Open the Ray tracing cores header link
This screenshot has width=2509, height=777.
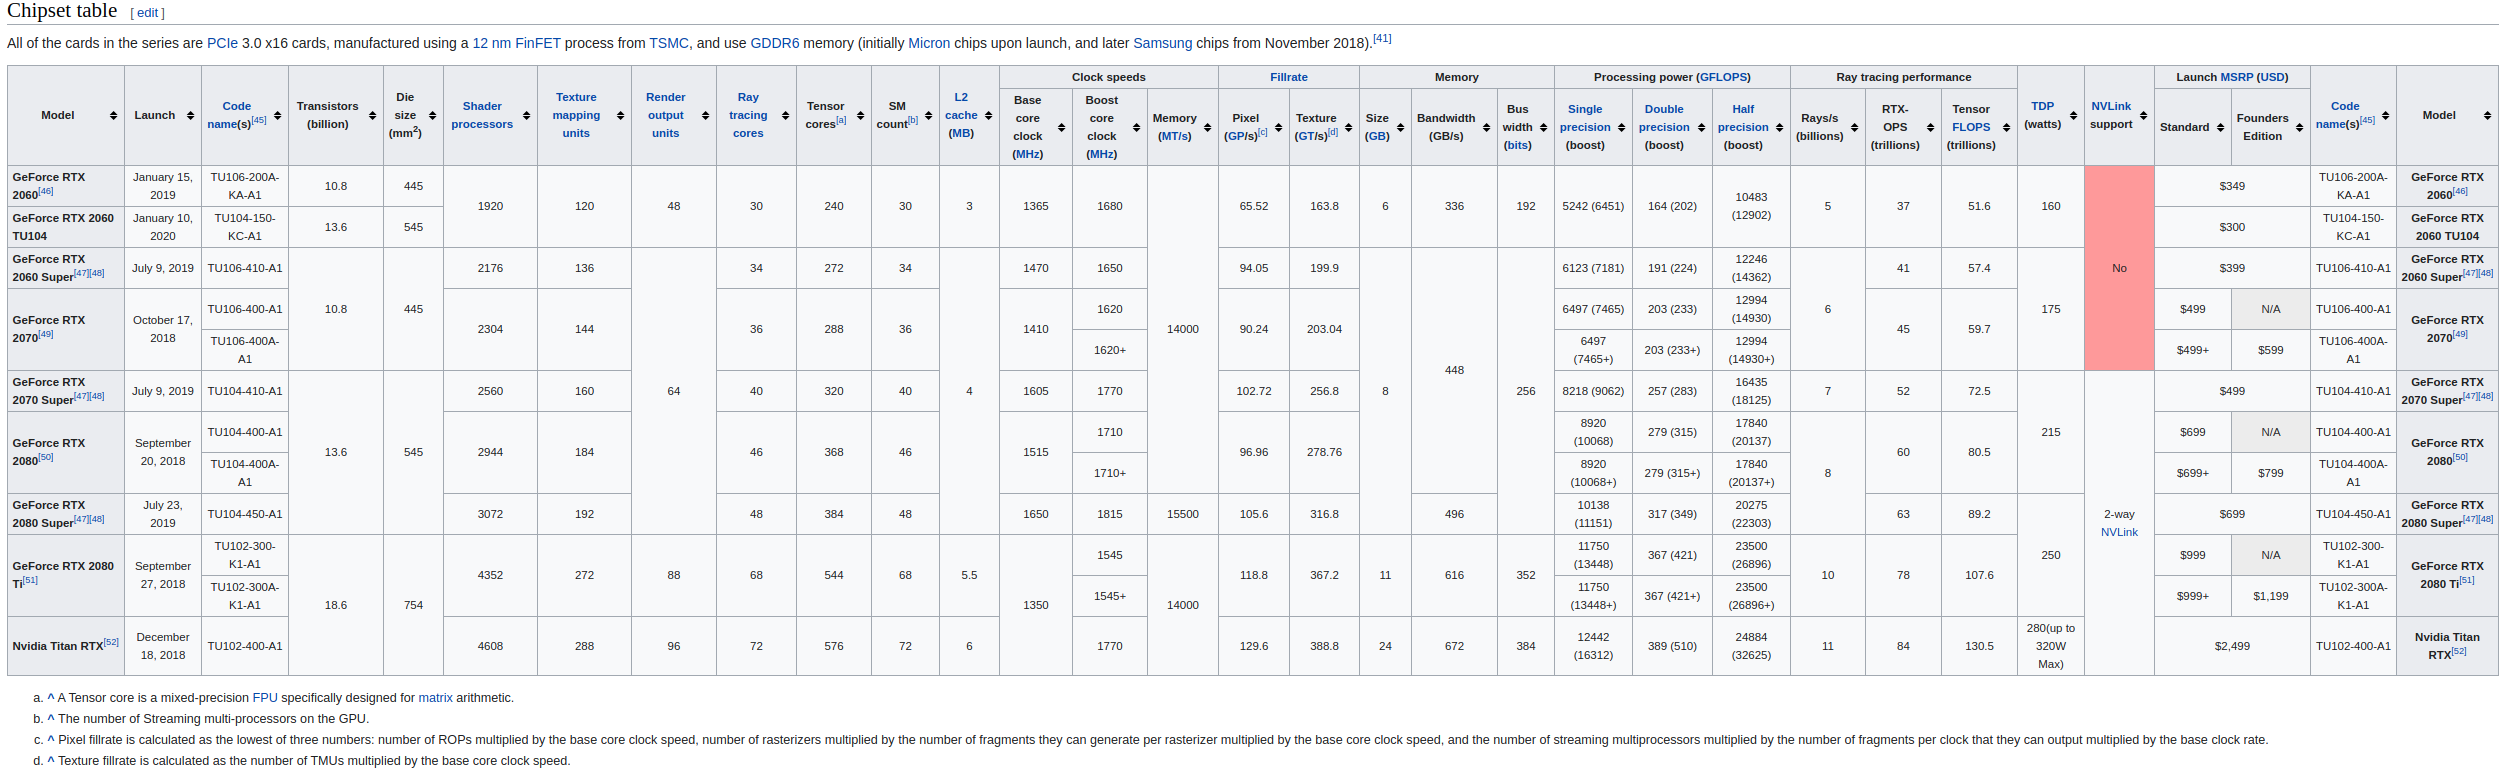click(x=748, y=115)
